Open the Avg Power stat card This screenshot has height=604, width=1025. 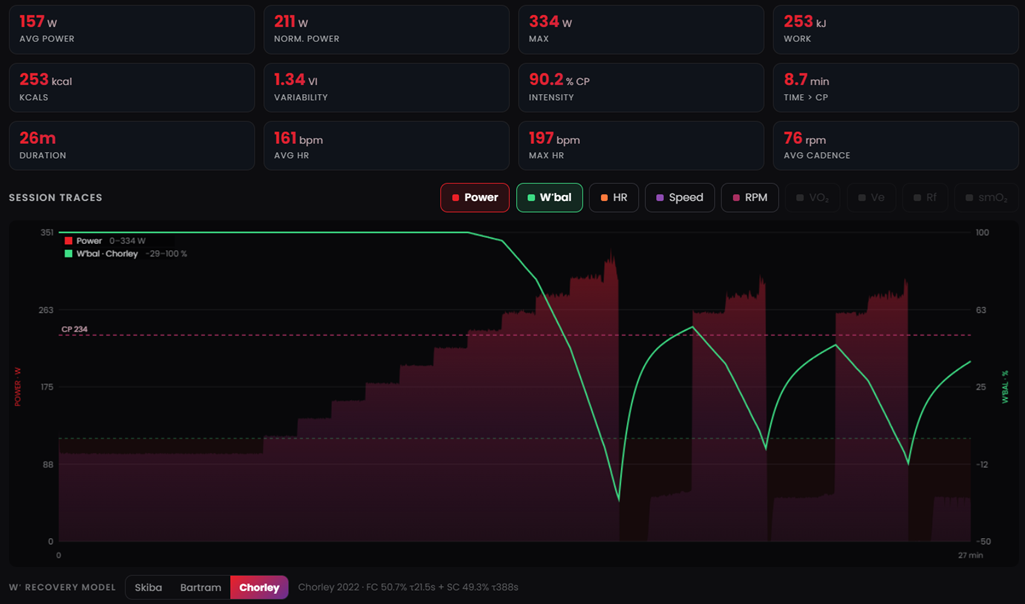coord(132,29)
